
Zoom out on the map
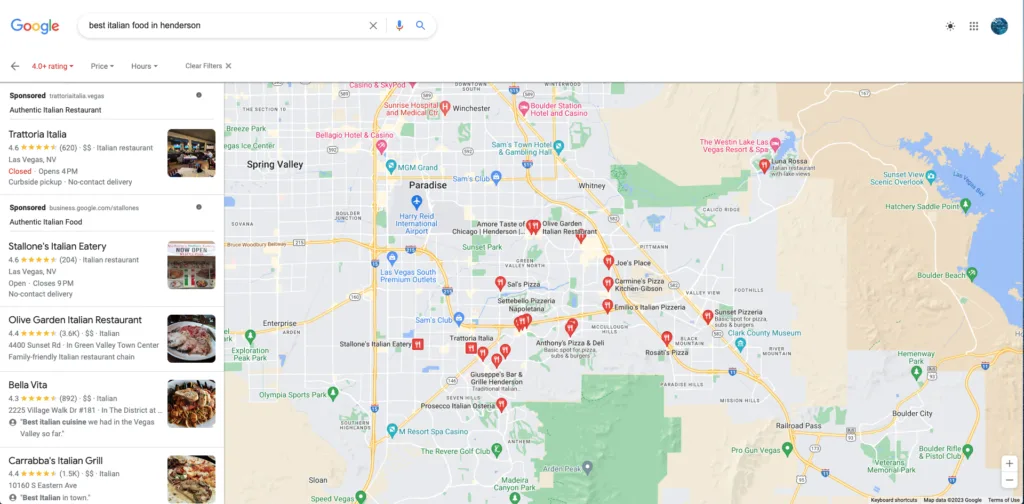tap(1010, 480)
